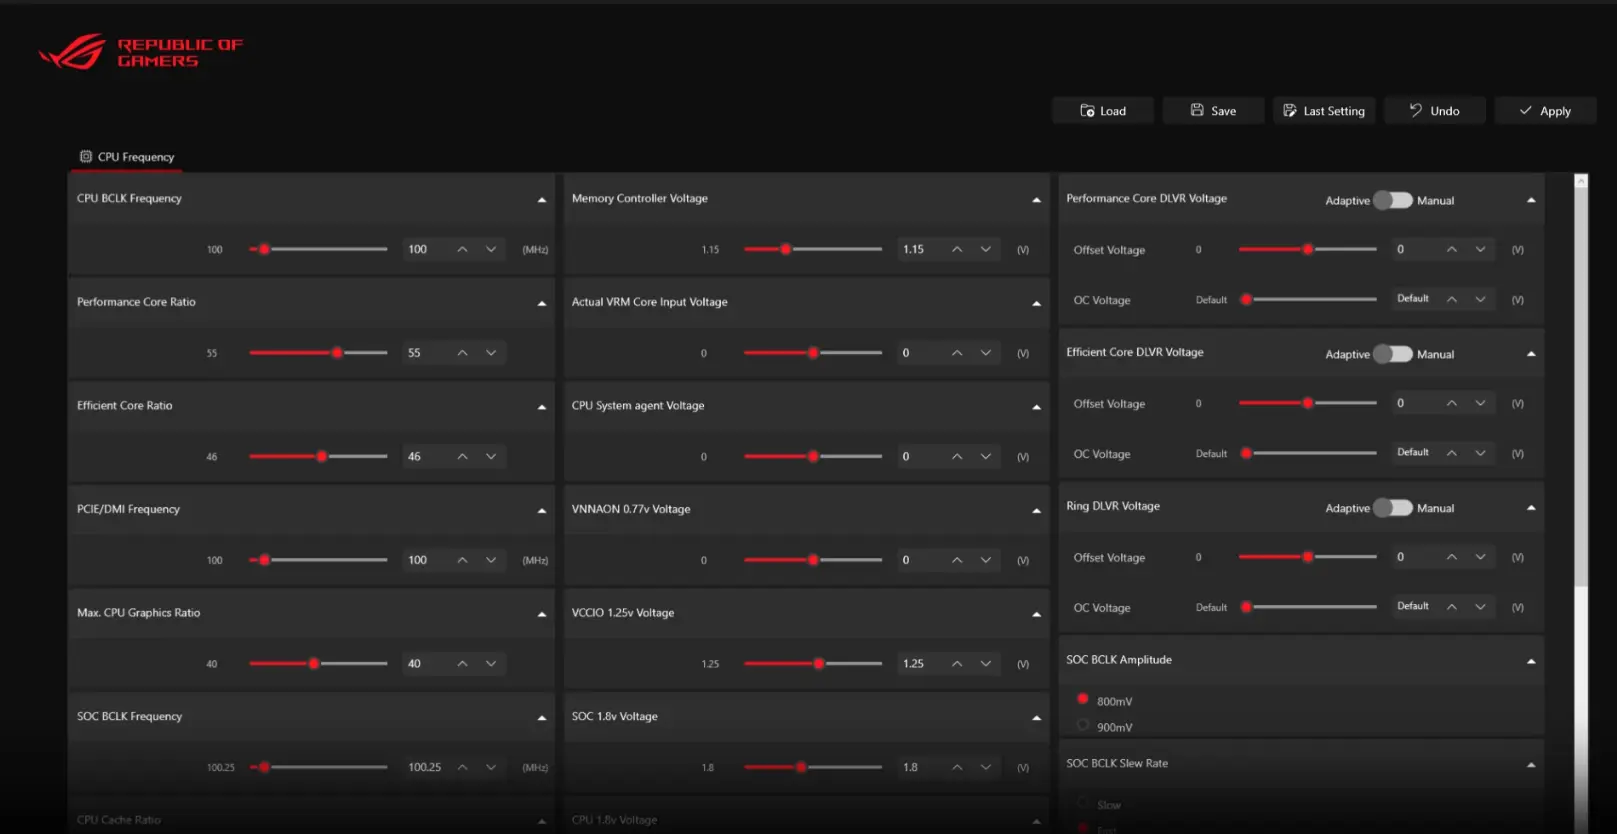Select 800mV SOC BCLK Amplitude option
This screenshot has height=834, width=1617.
(1083, 700)
